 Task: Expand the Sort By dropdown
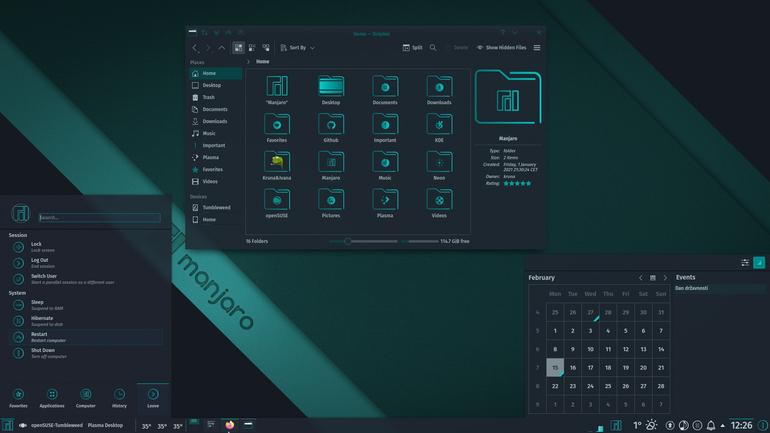[297, 48]
